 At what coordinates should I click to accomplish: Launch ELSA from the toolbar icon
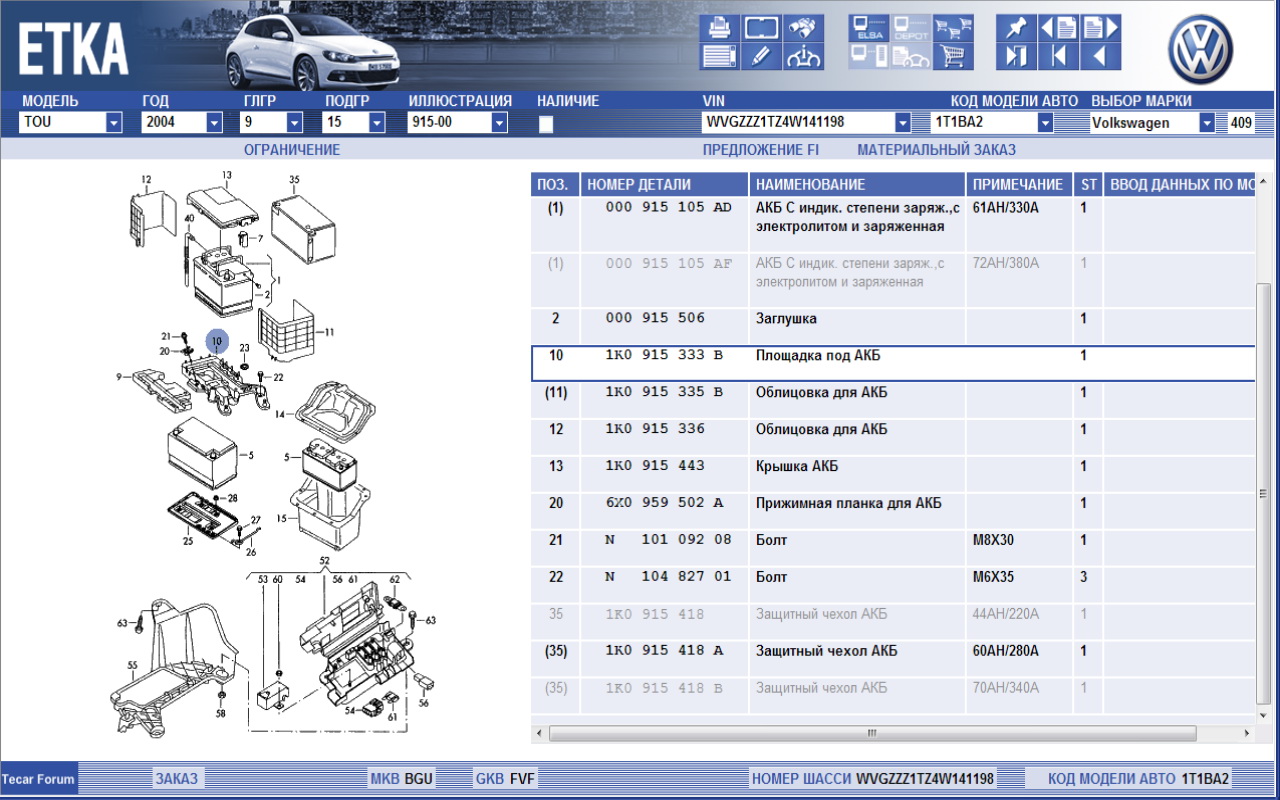(868, 28)
